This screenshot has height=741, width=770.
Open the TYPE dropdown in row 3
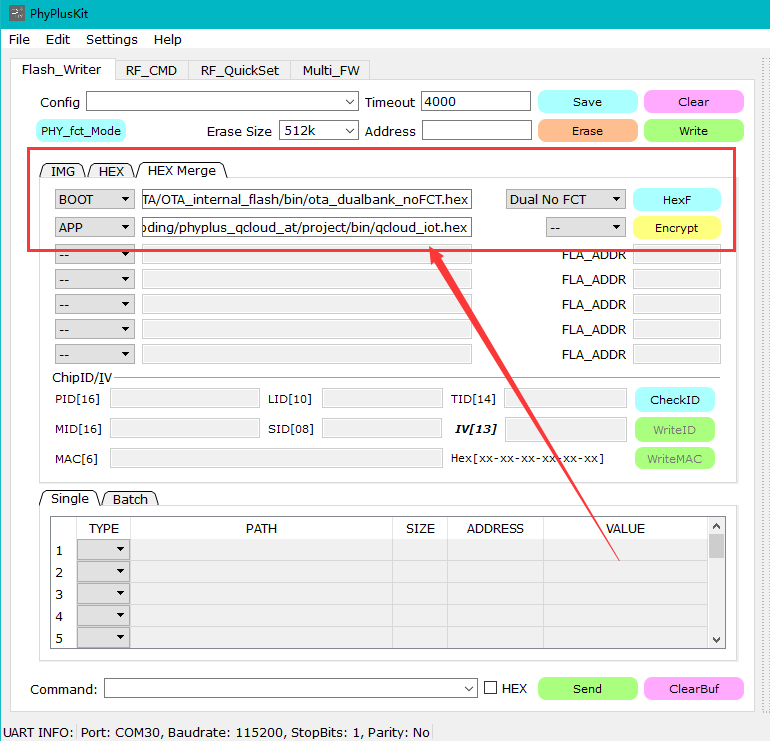click(103, 594)
